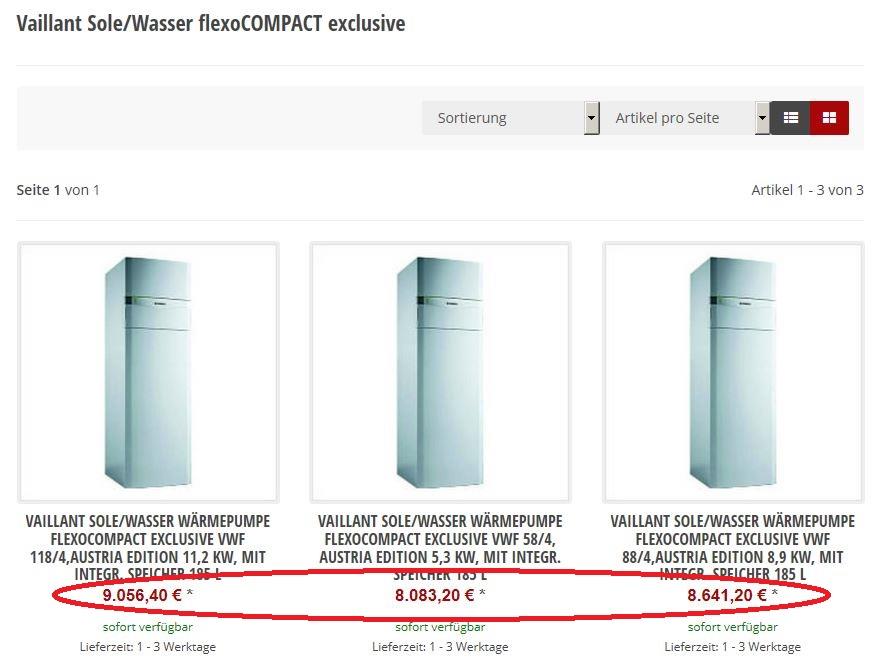This screenshot has width=876, height=666.
Task: Open the VWF 58/4 5,3 kW product title
Action: pos(440,548)
